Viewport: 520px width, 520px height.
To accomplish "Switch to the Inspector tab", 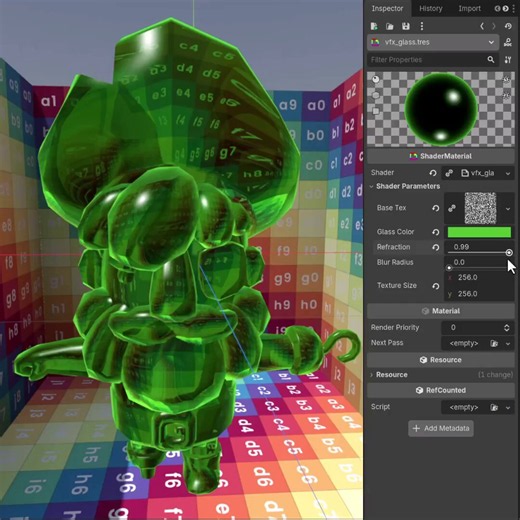I will [x=387, y=9].
